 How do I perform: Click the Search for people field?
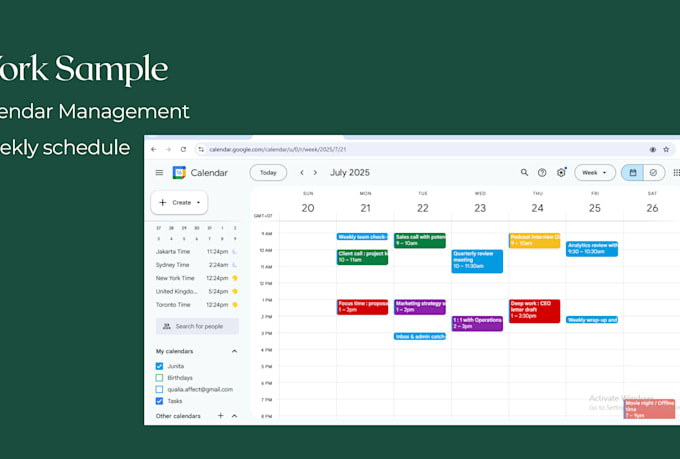[197, 326]
